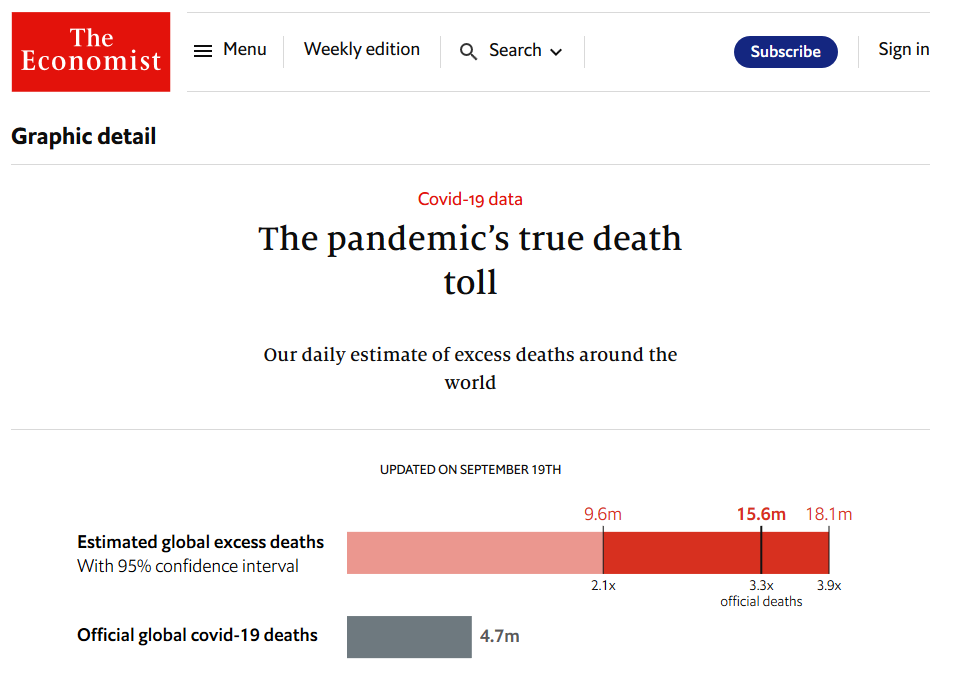
Task: Open the Graphic detail section
Action: [84, 136]
